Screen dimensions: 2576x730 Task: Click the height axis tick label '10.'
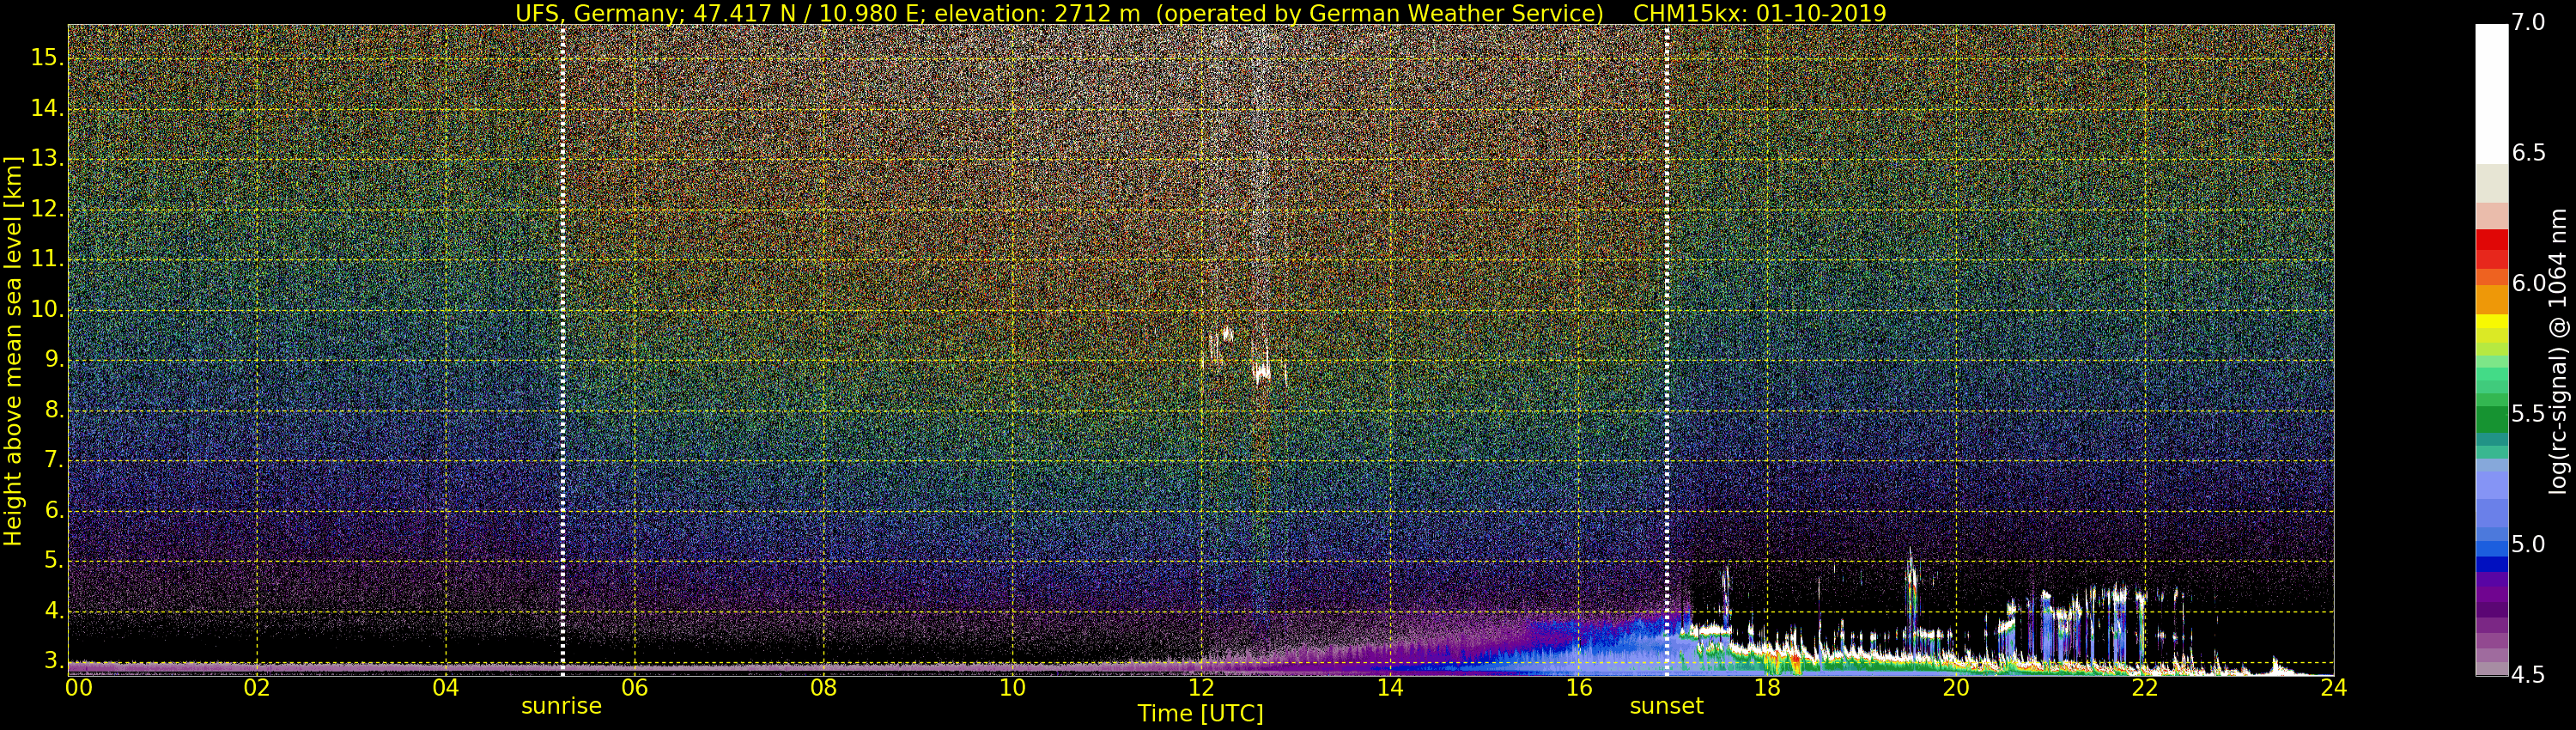(47, 310)
